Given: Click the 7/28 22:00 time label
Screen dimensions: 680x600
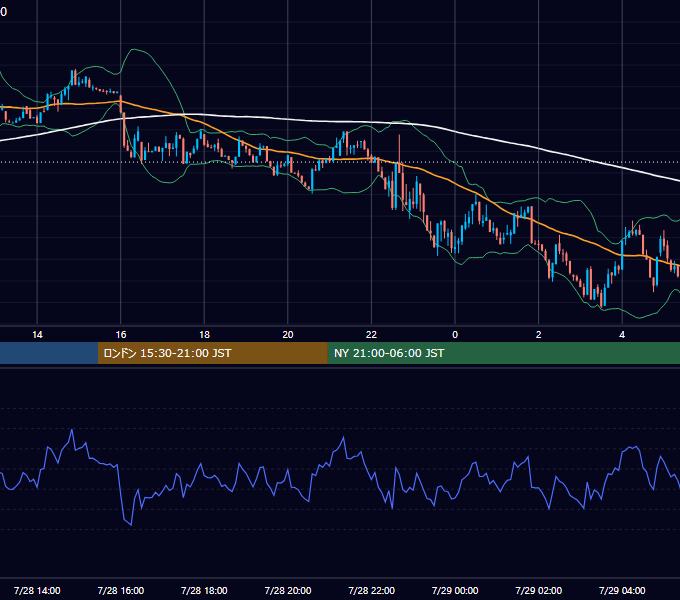Looking at the screenshot, I should [x=372, y=590].
